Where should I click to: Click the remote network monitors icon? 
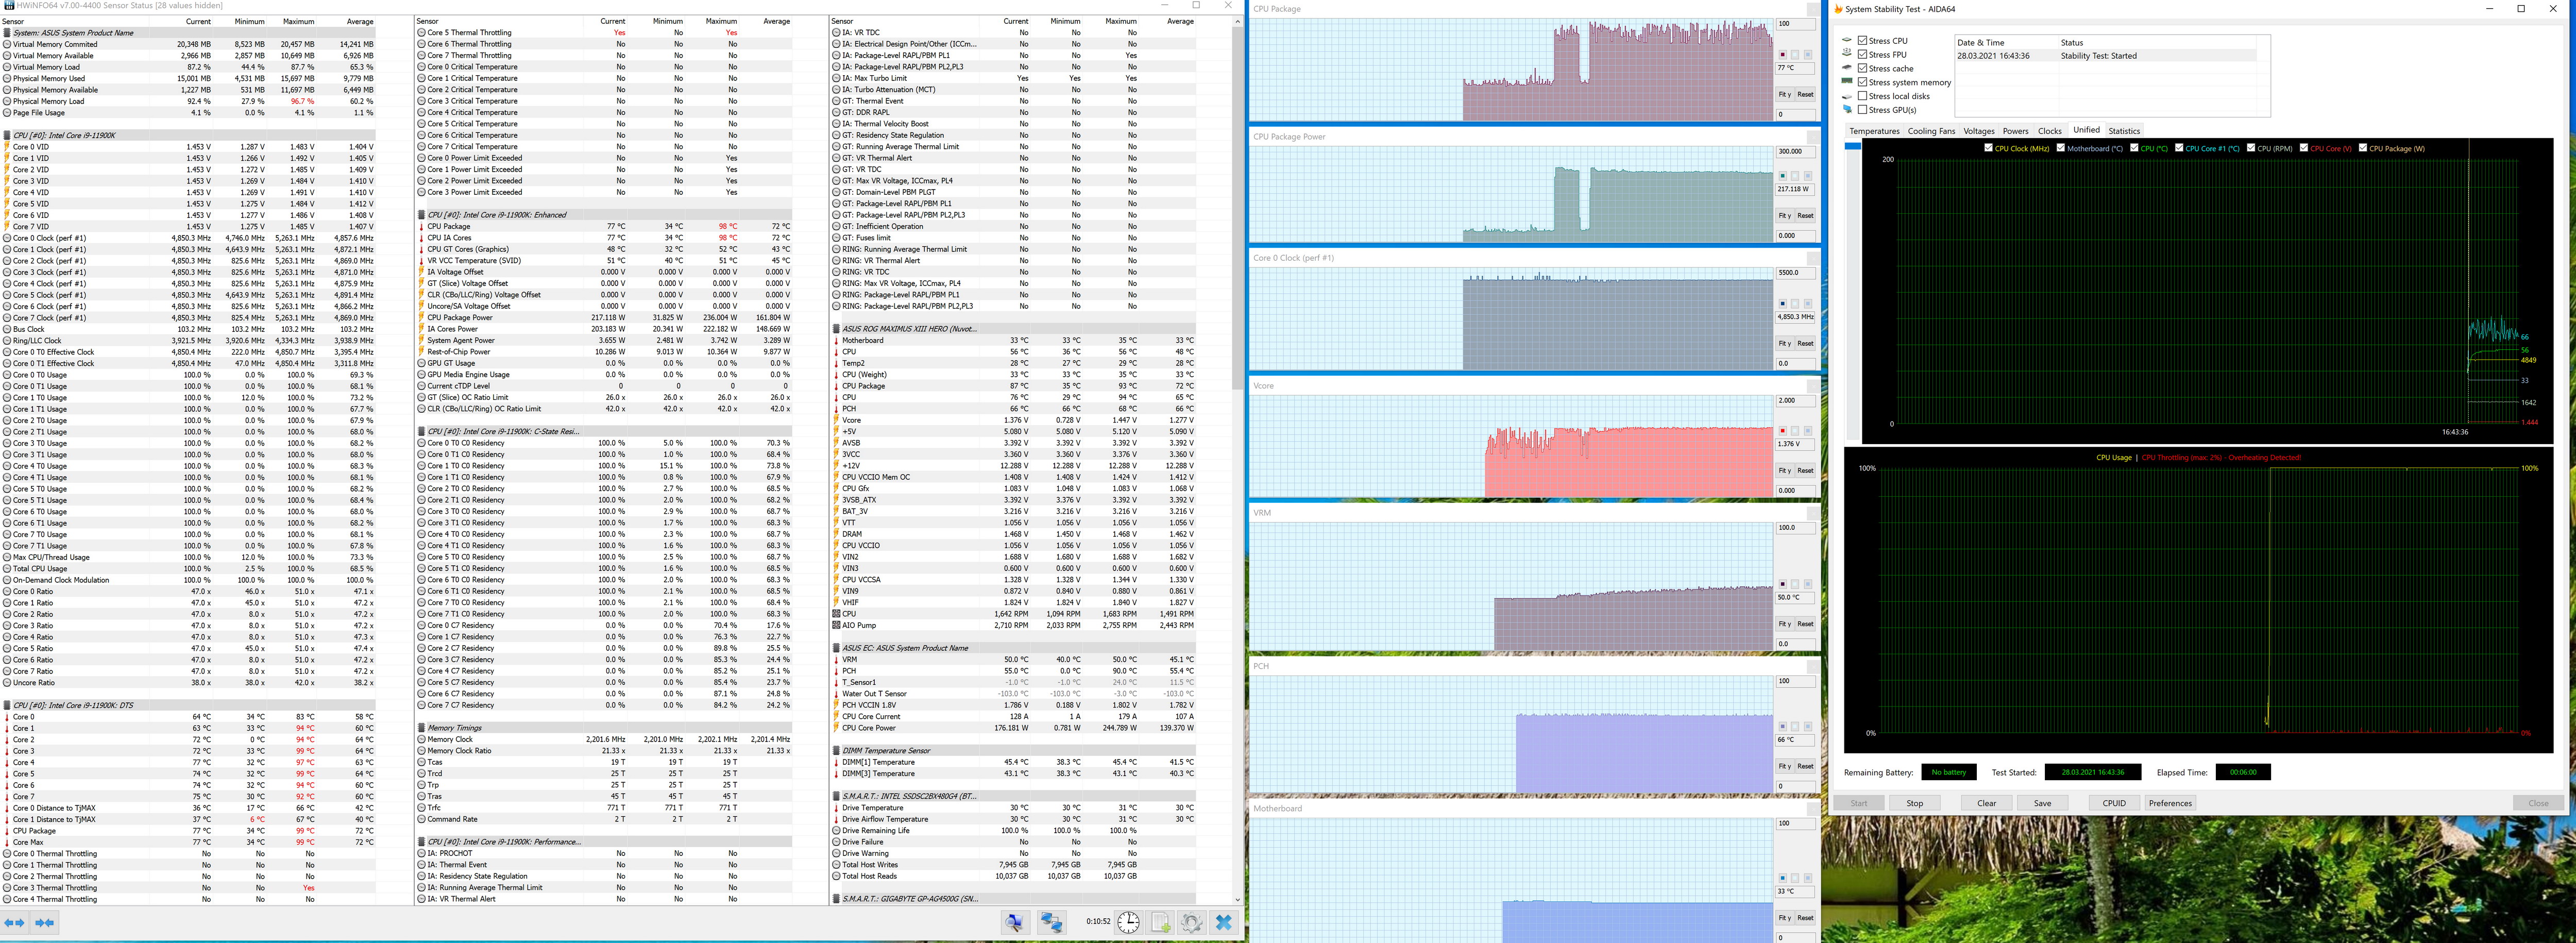[1051, 922]
